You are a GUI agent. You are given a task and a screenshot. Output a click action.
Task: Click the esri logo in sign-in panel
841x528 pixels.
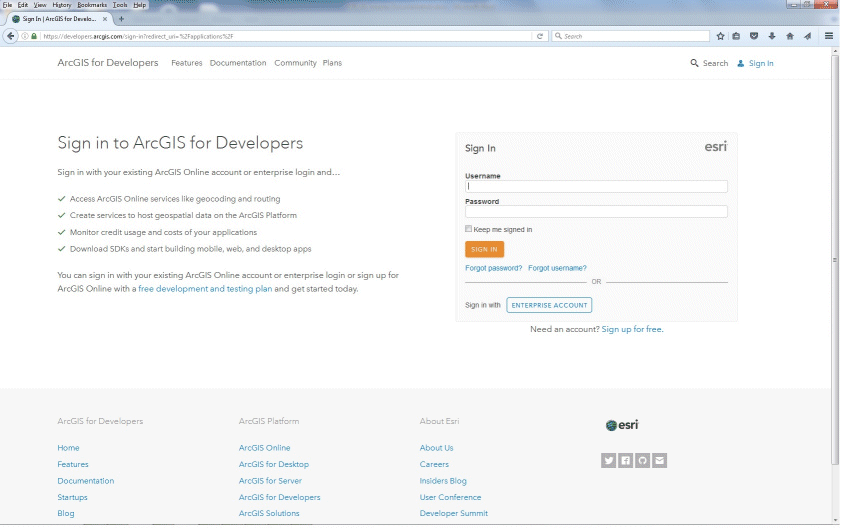tap(715, 146)
